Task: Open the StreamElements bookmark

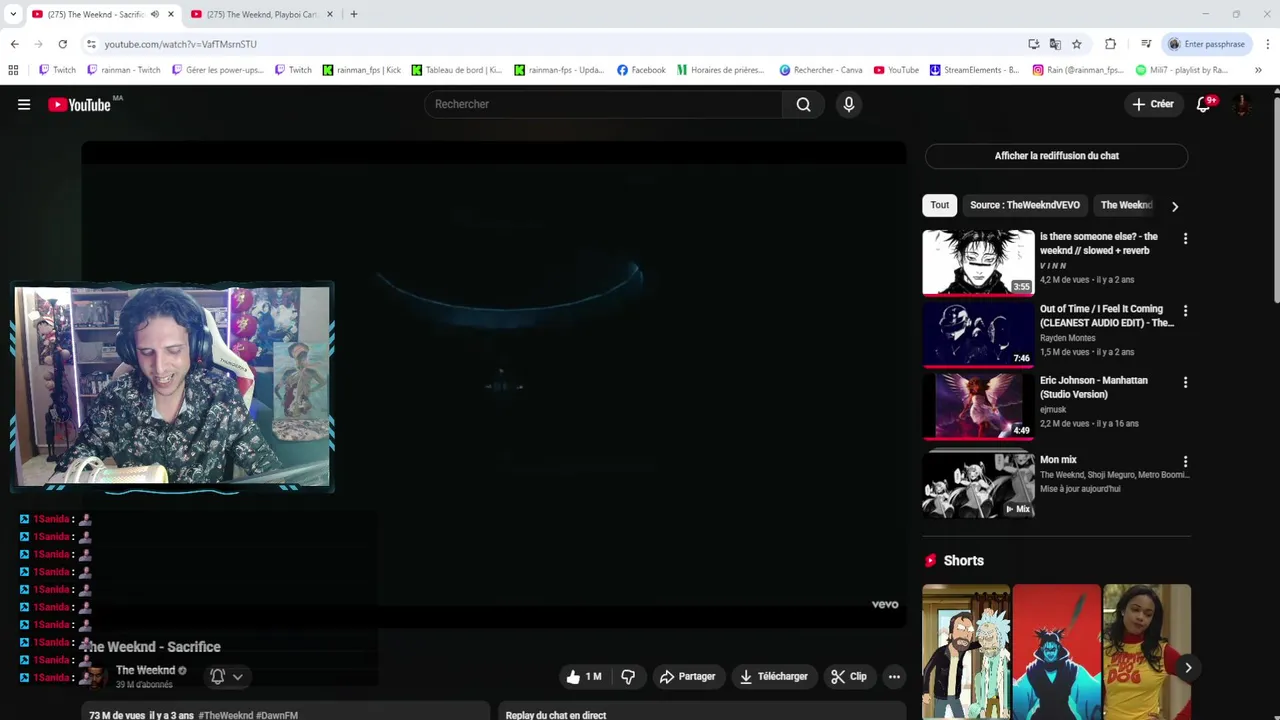Action: tap(974, 70)
